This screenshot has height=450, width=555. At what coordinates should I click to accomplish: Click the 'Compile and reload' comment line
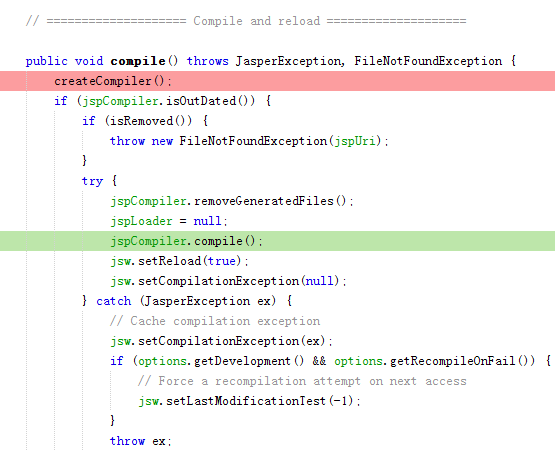click(x=246, y=21)
